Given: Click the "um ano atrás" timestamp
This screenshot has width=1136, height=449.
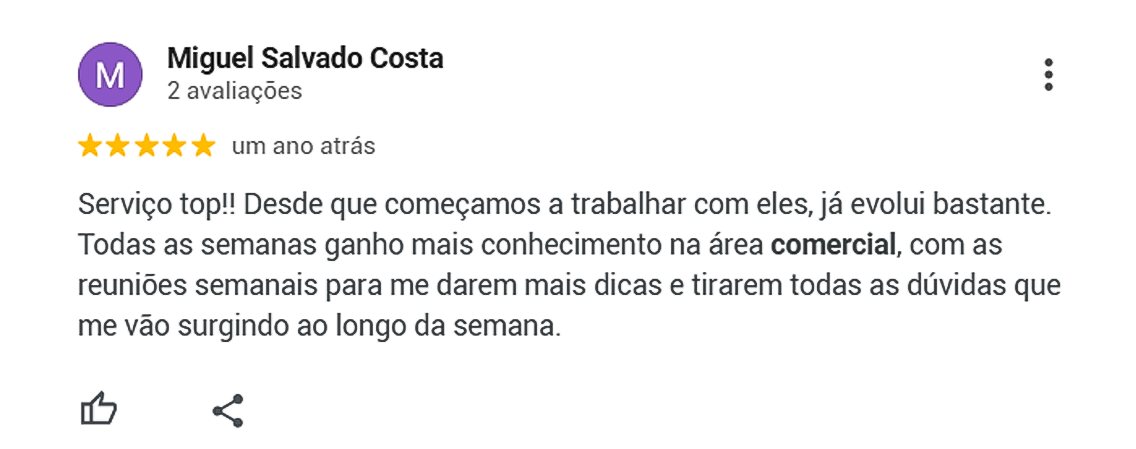Looking at the screenshot, I should click(x=303, y=146).
